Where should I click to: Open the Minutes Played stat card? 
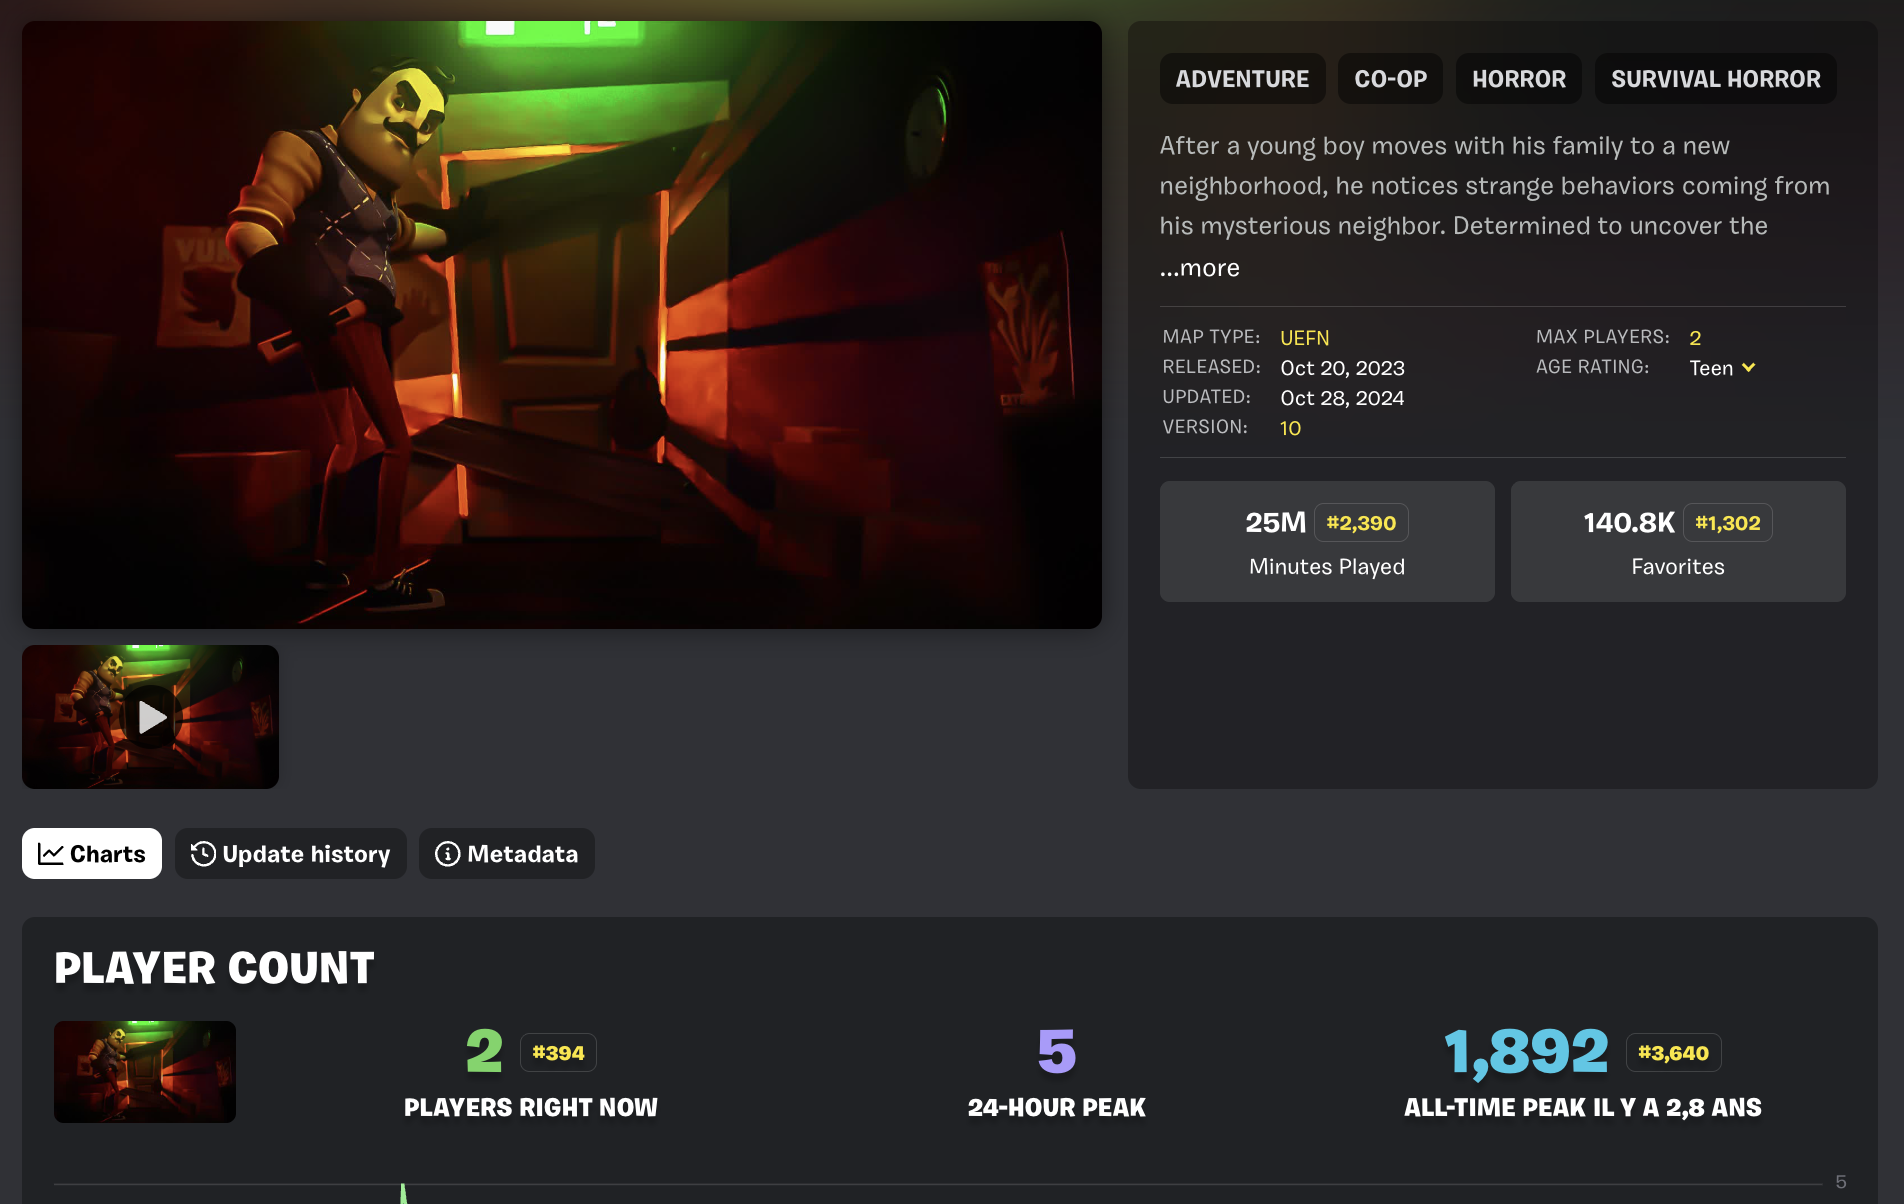1327,541
